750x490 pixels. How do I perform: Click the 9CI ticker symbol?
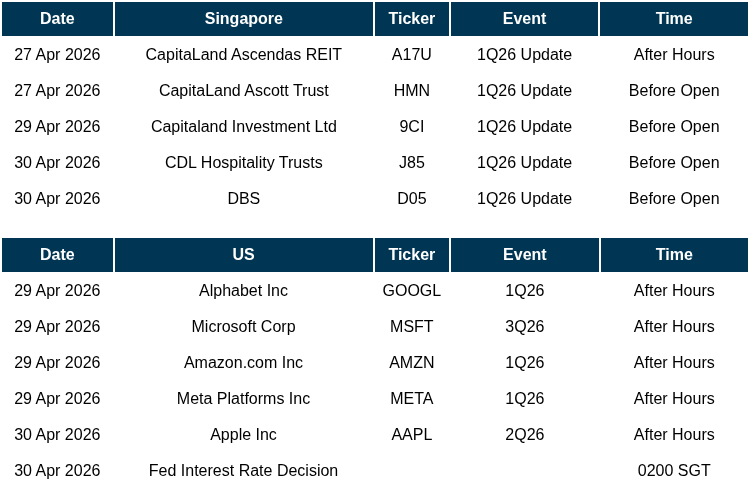(411, 127)
